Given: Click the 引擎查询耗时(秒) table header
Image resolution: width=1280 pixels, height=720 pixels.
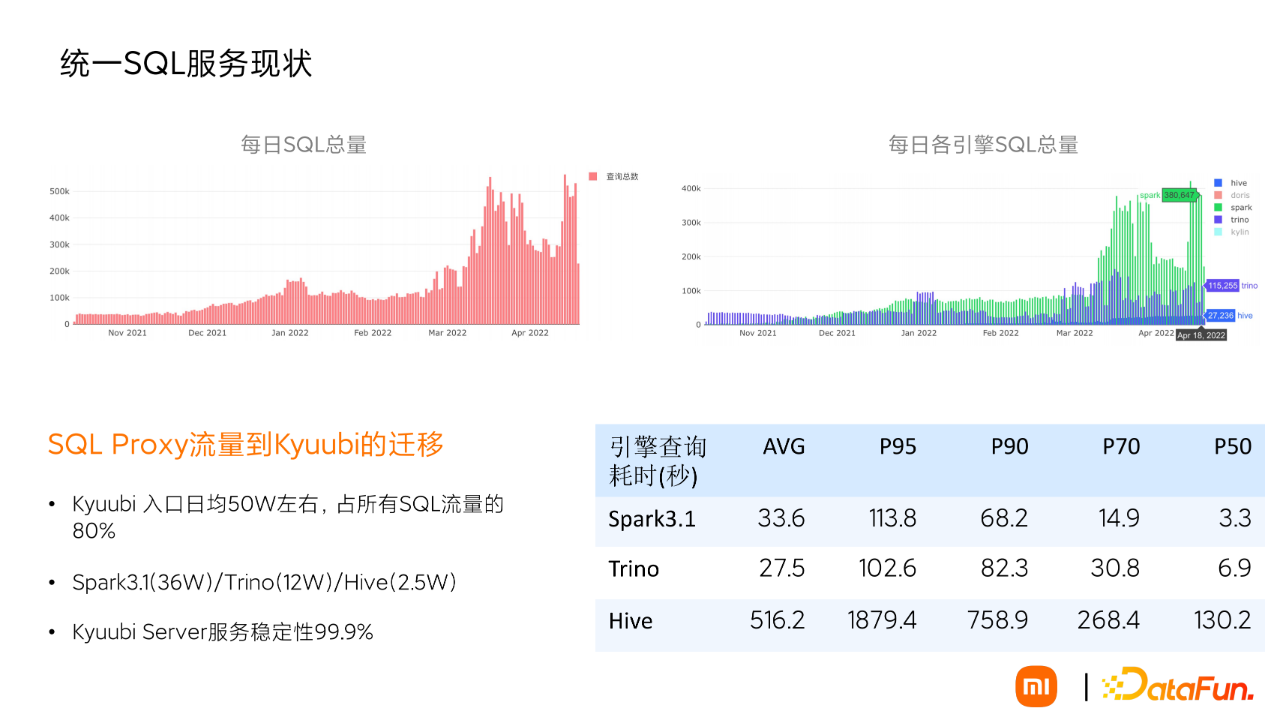Looking at the screenshot, I should tap(658, 461).
